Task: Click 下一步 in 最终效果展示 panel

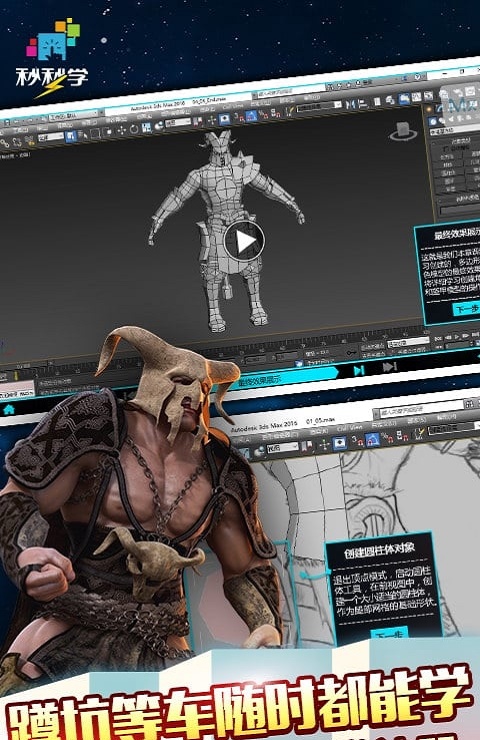Action: coord(466,308)
